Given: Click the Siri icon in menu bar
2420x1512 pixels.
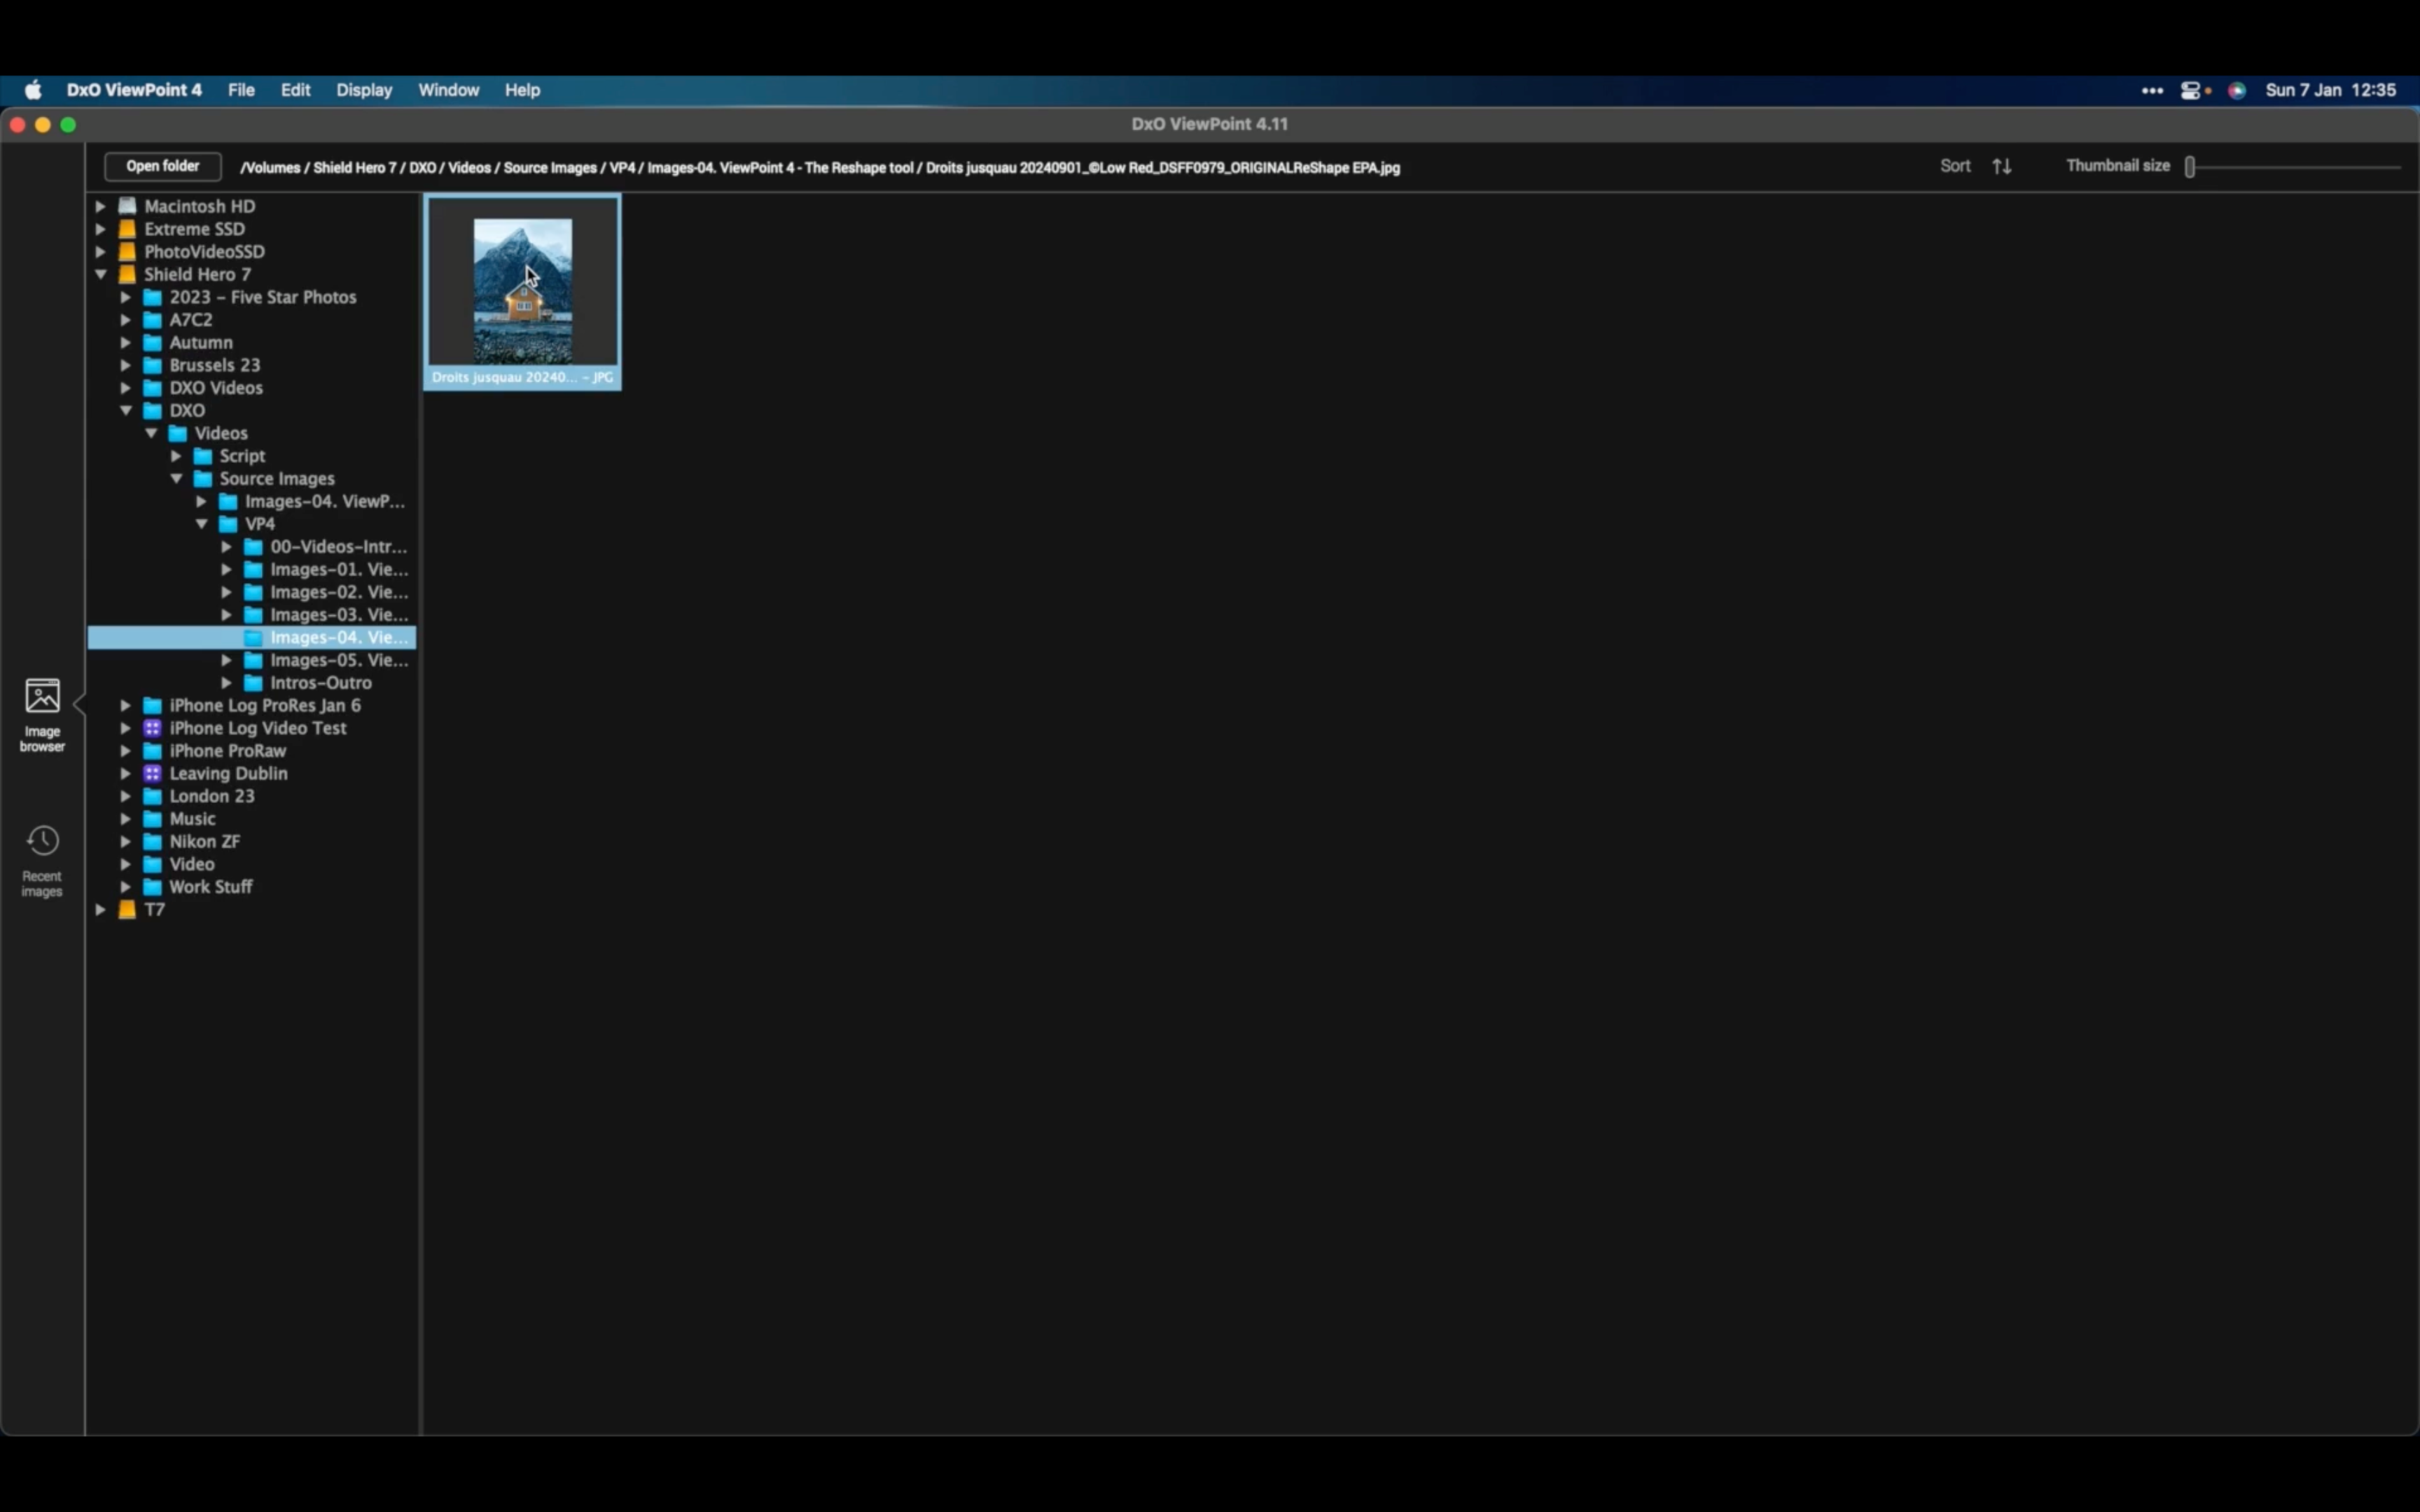Looking at the screenshot, I should pyautogui.click(x=2238, y=90).
